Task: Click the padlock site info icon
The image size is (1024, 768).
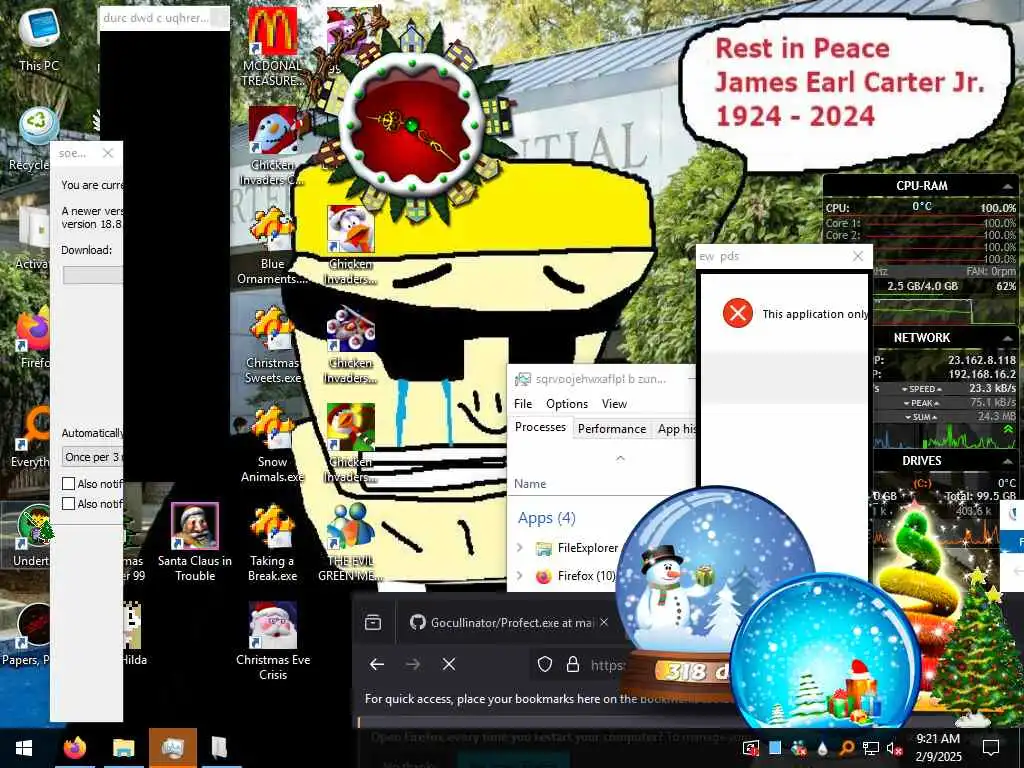Action: click(x=573, y=664)
